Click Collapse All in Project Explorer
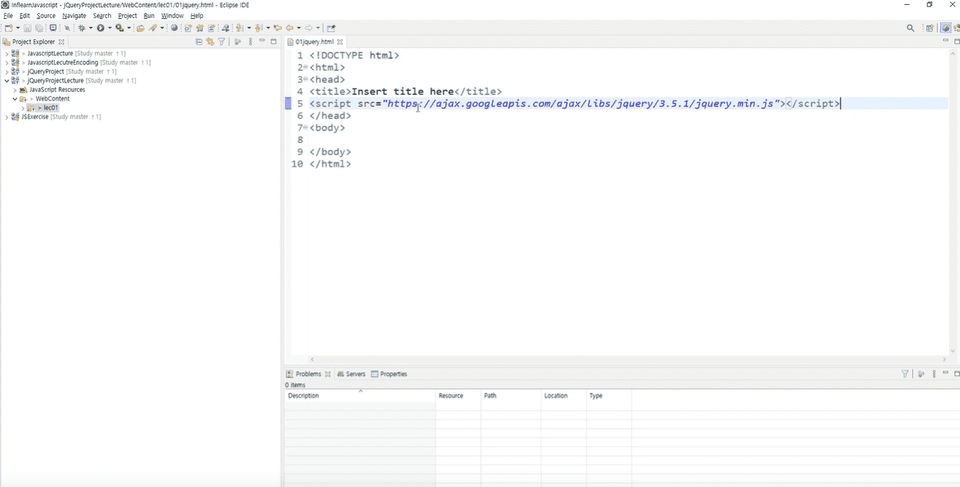 click(198, 42)
